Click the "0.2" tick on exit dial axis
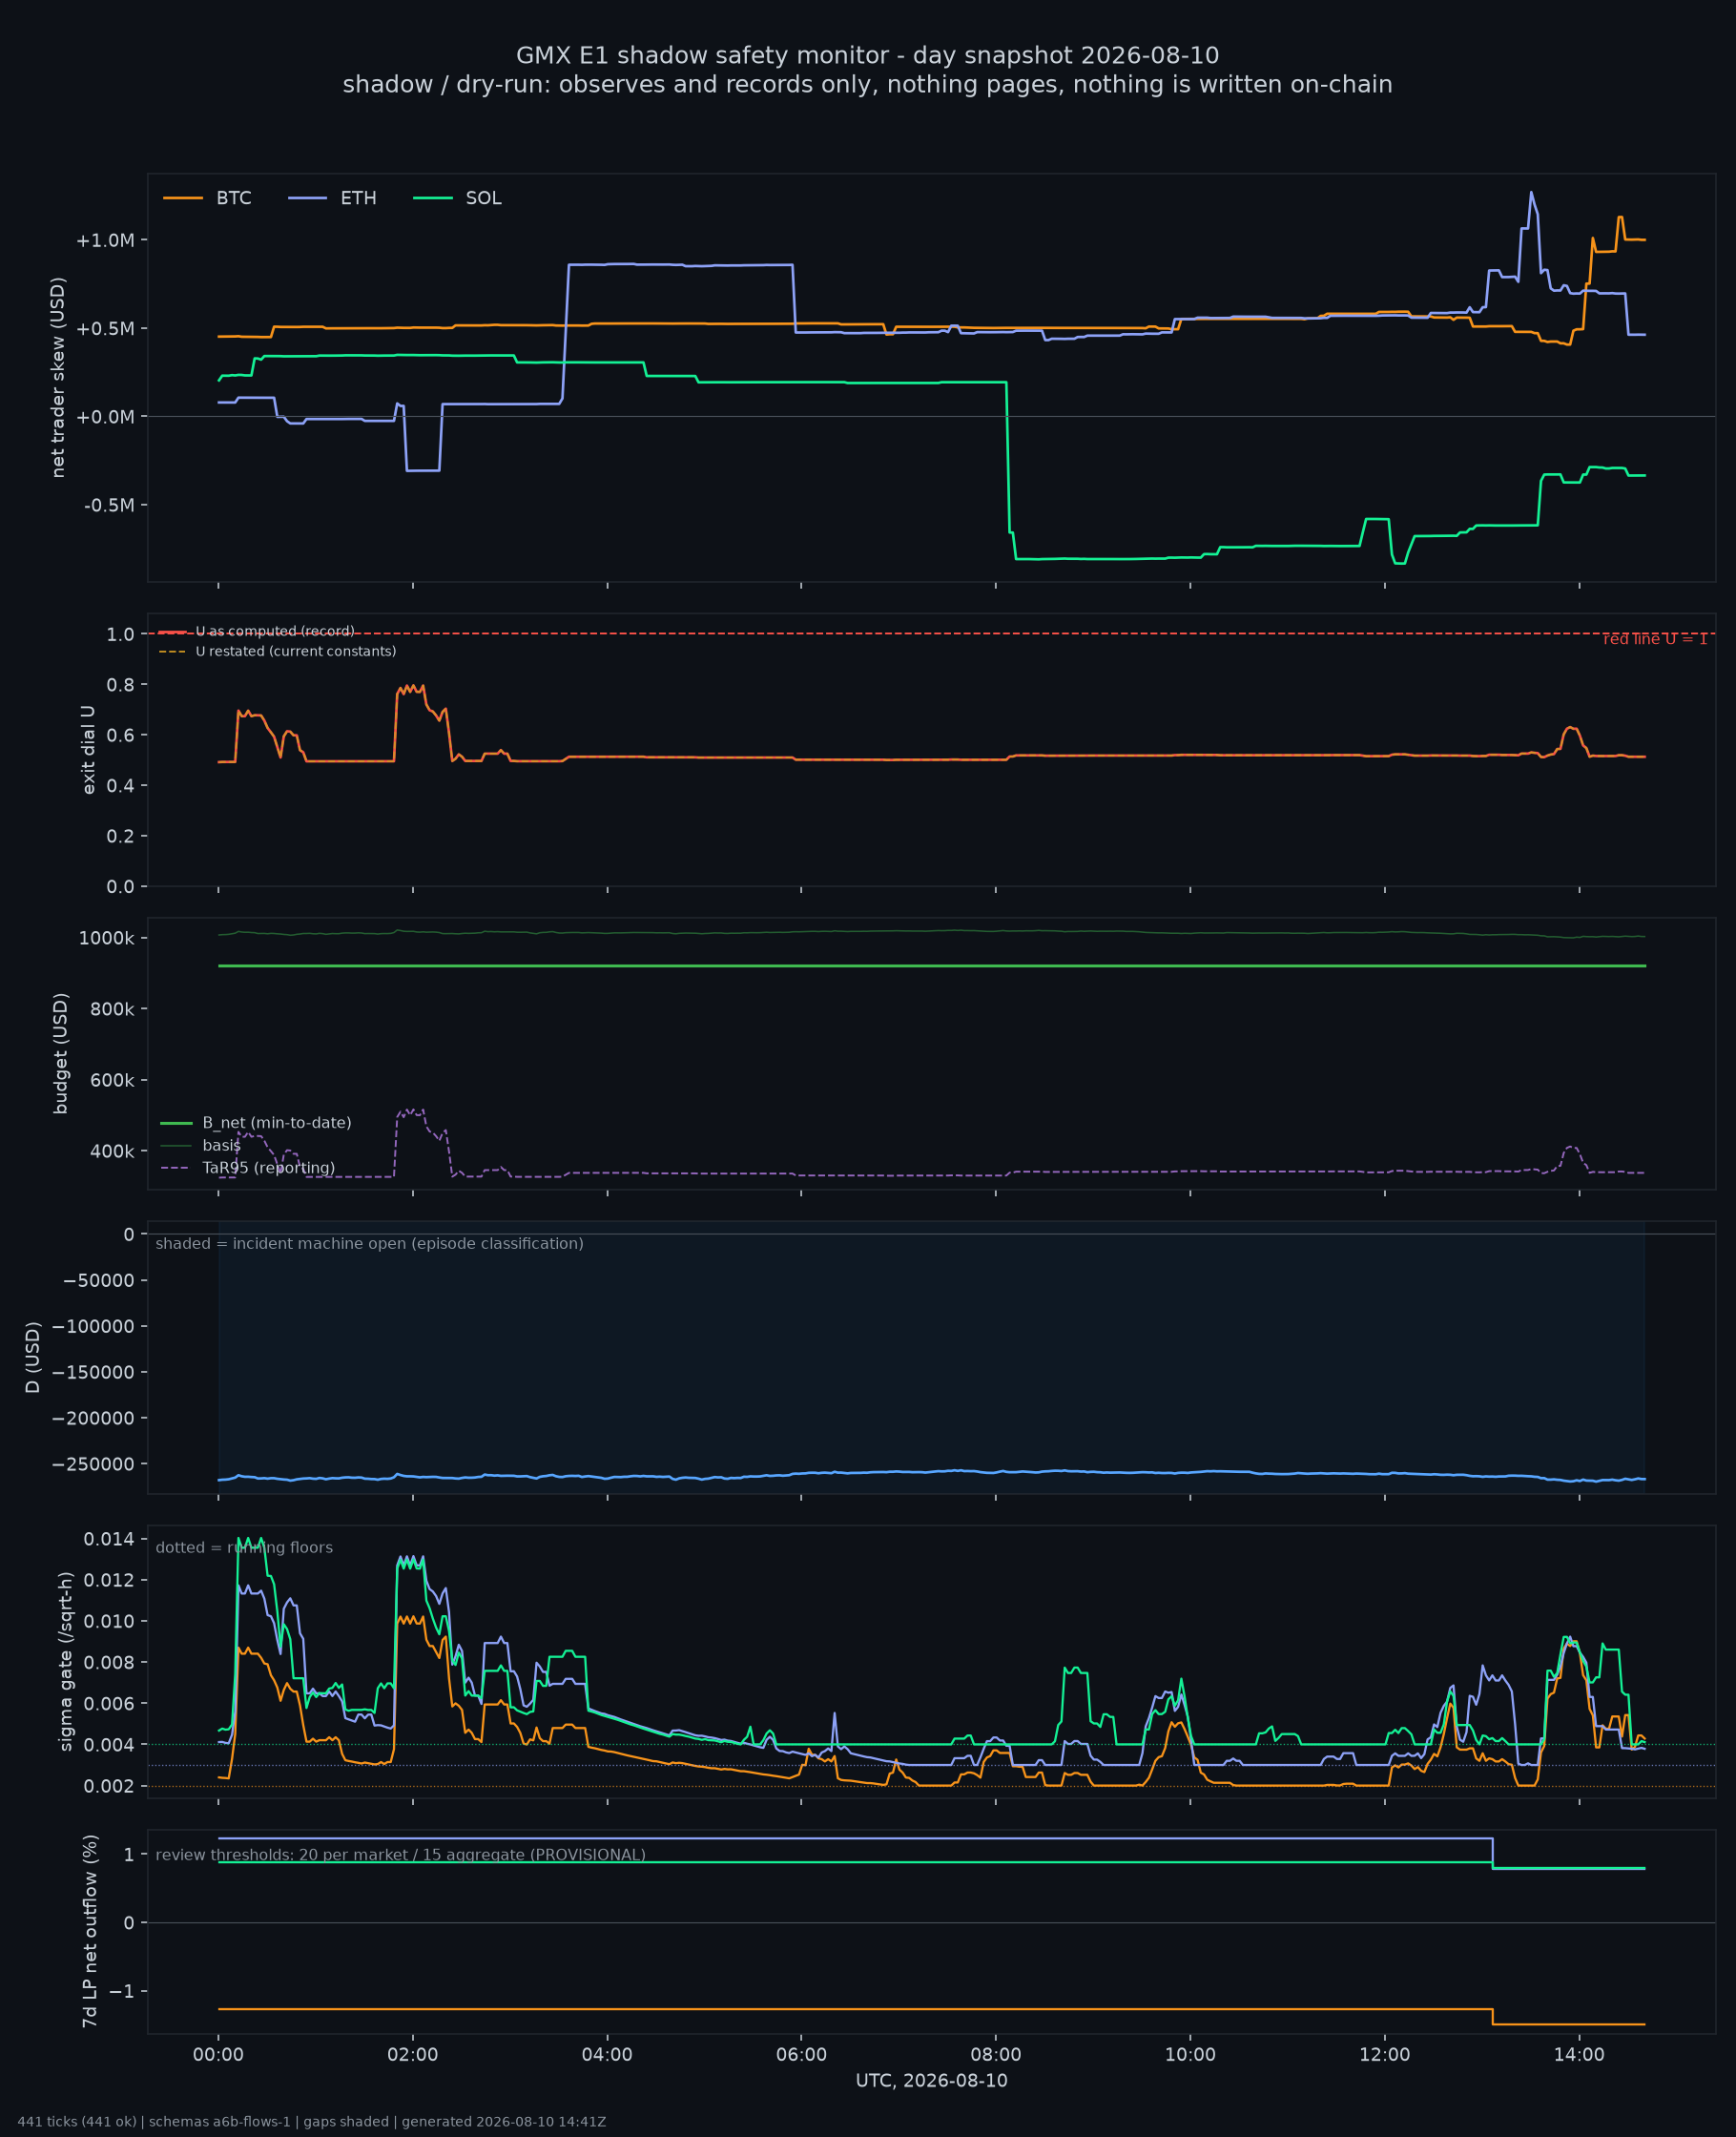The image size is (1736, 2137). [120, 836]
